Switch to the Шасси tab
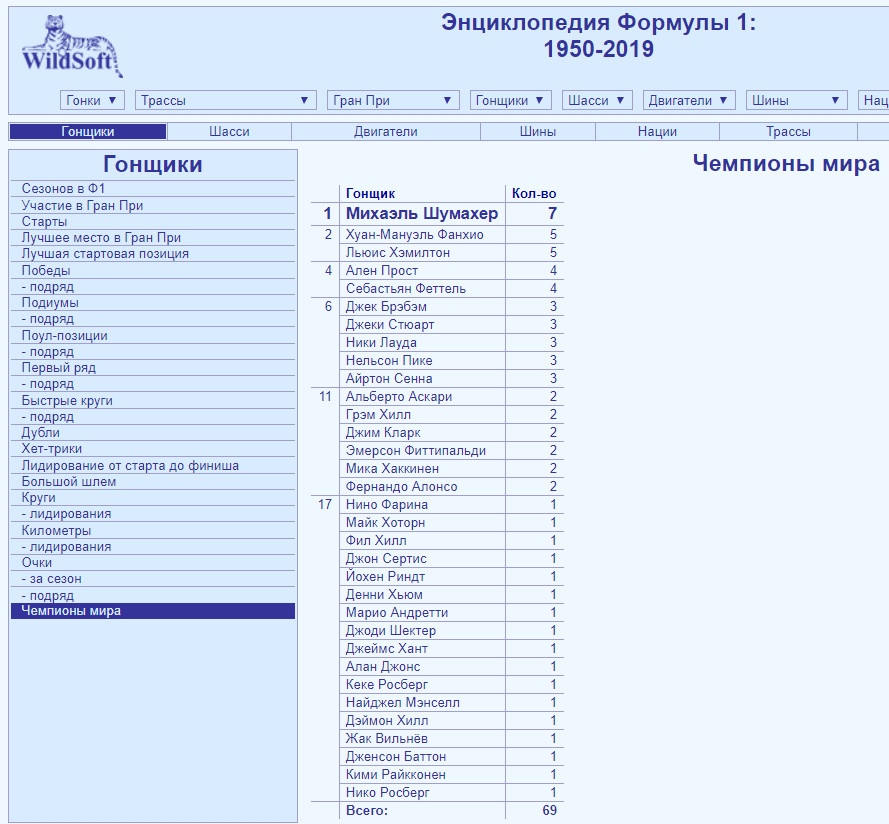The image size is (889, 824). pyautogui.click(x=229, y=131)
